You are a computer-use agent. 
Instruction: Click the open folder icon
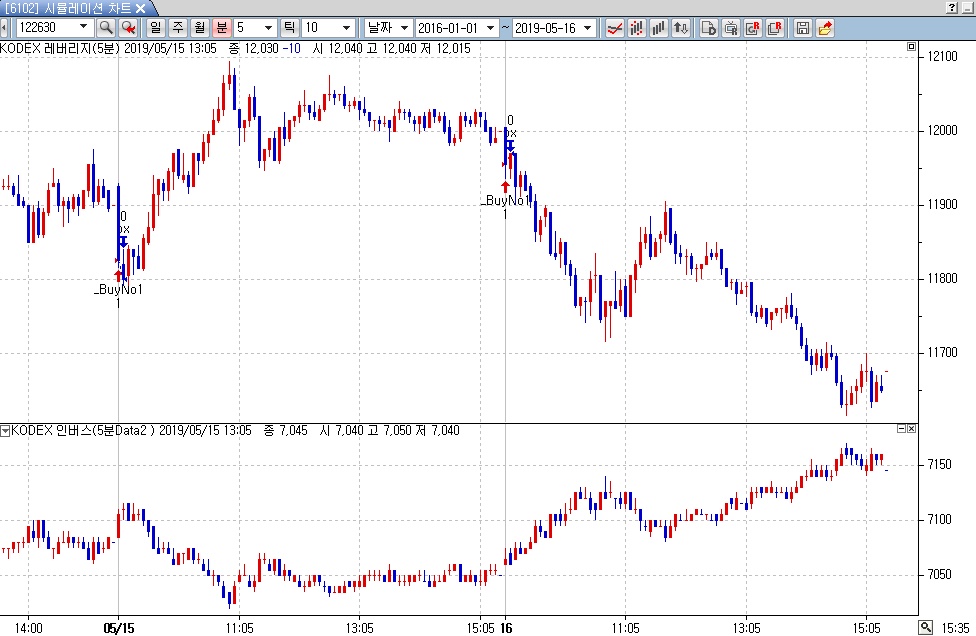[x=825, y=28]
